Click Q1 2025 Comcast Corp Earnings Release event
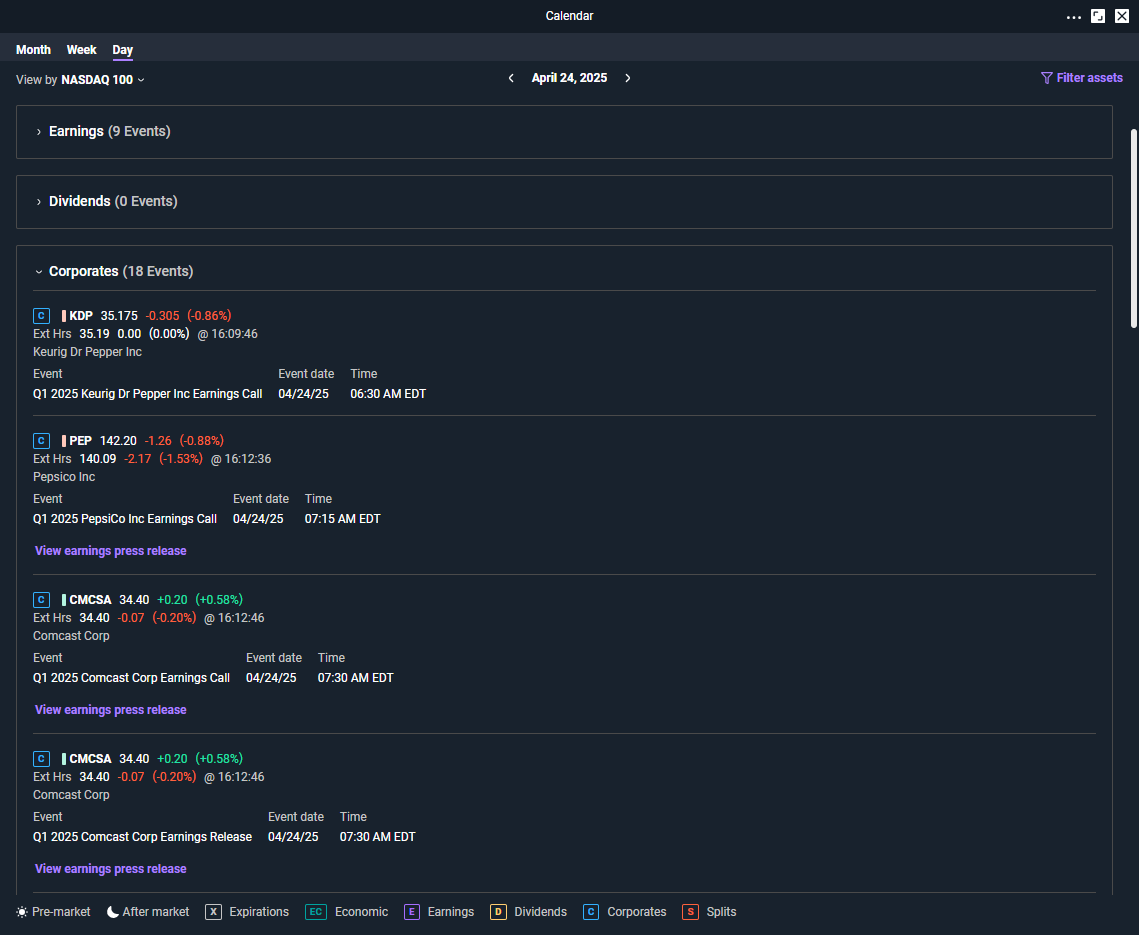Screen dimensions: 1139x935 click(142, 837)
